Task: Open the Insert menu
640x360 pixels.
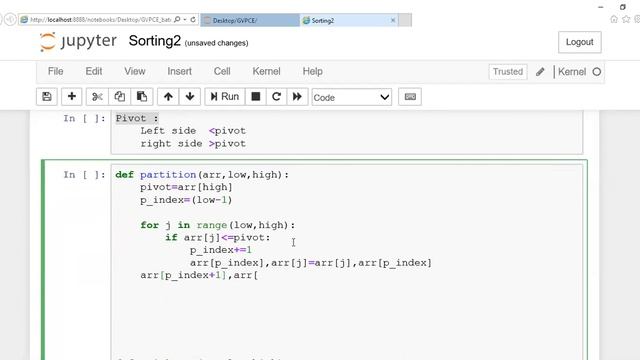Action: (179, 71)
